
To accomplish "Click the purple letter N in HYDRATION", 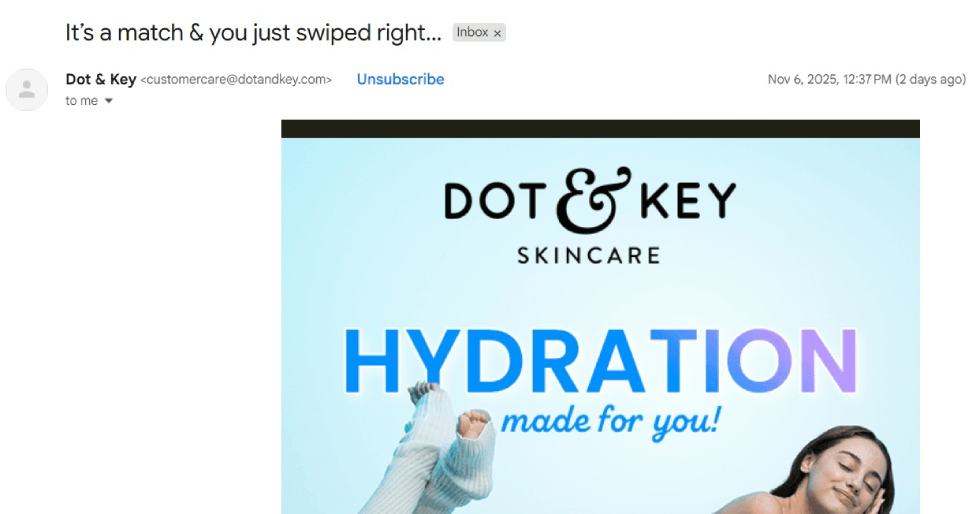I will click(830, 361).
